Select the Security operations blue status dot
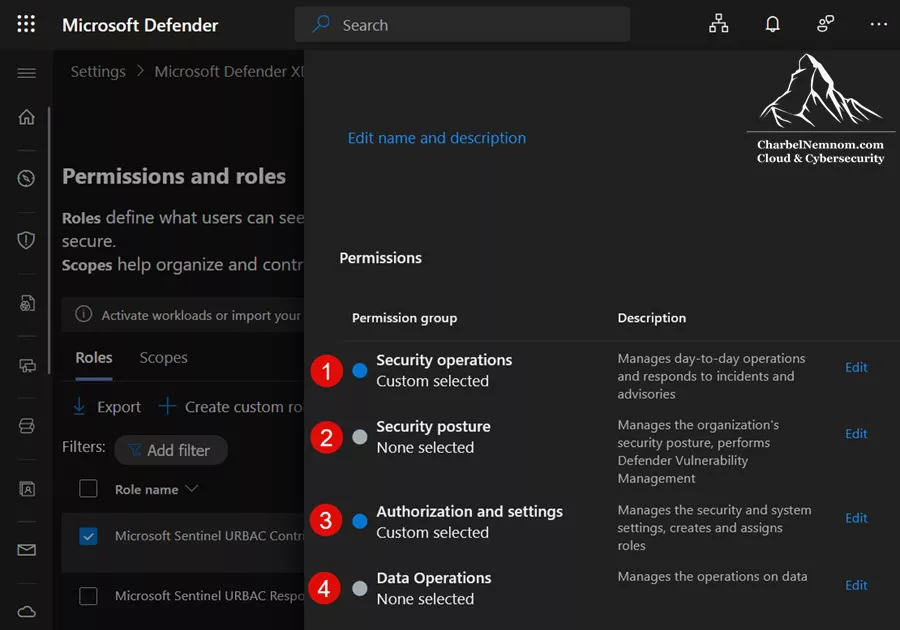The image size is (900, 630). point(360,371)
